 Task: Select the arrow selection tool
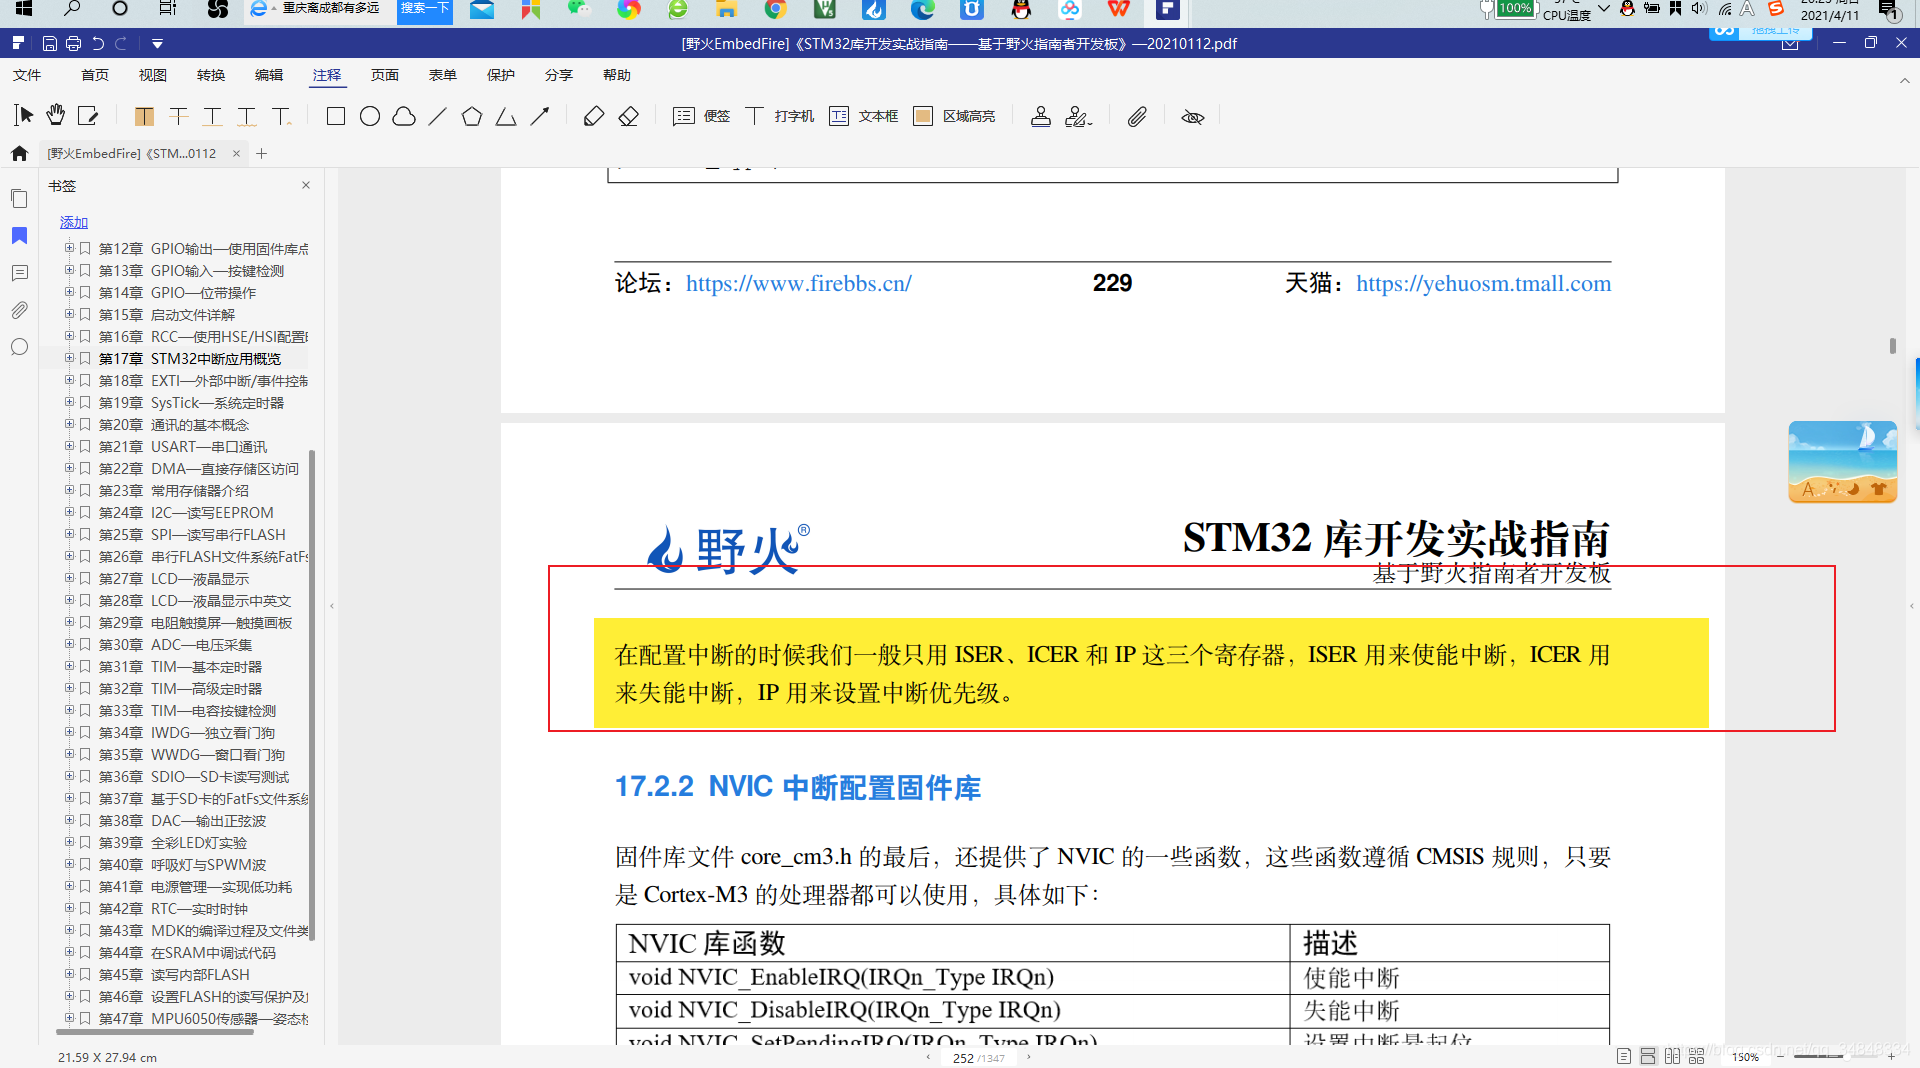(25, 116)
